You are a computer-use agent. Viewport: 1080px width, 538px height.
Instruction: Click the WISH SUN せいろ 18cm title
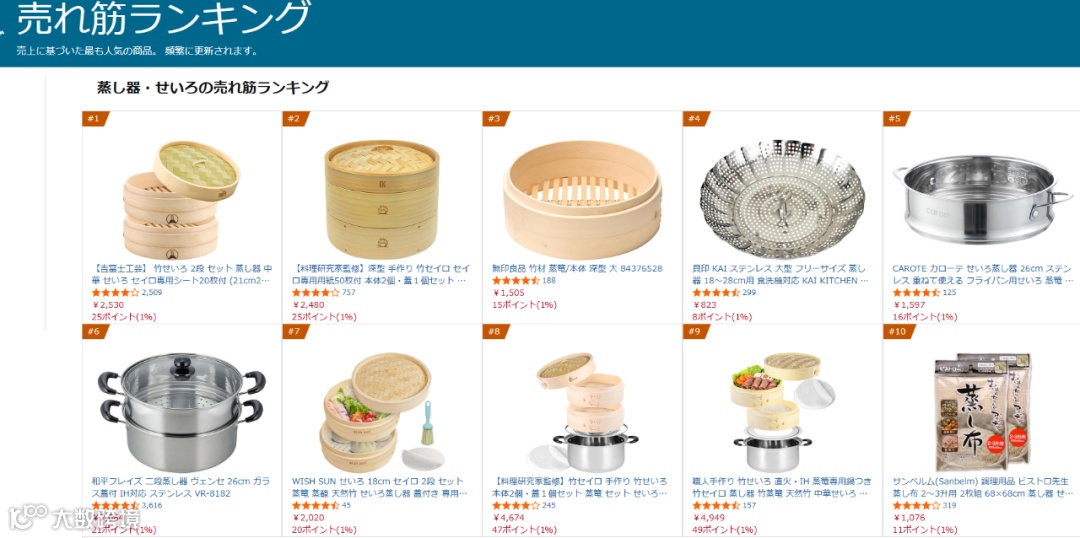click(x=380, y=487)
